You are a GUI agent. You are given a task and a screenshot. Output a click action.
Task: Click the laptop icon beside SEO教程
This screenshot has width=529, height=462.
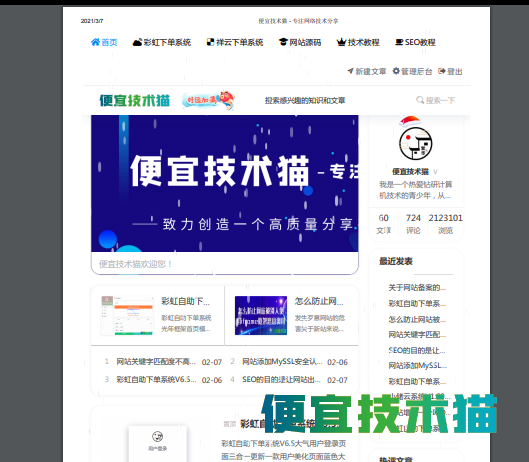tap(399, 42)
